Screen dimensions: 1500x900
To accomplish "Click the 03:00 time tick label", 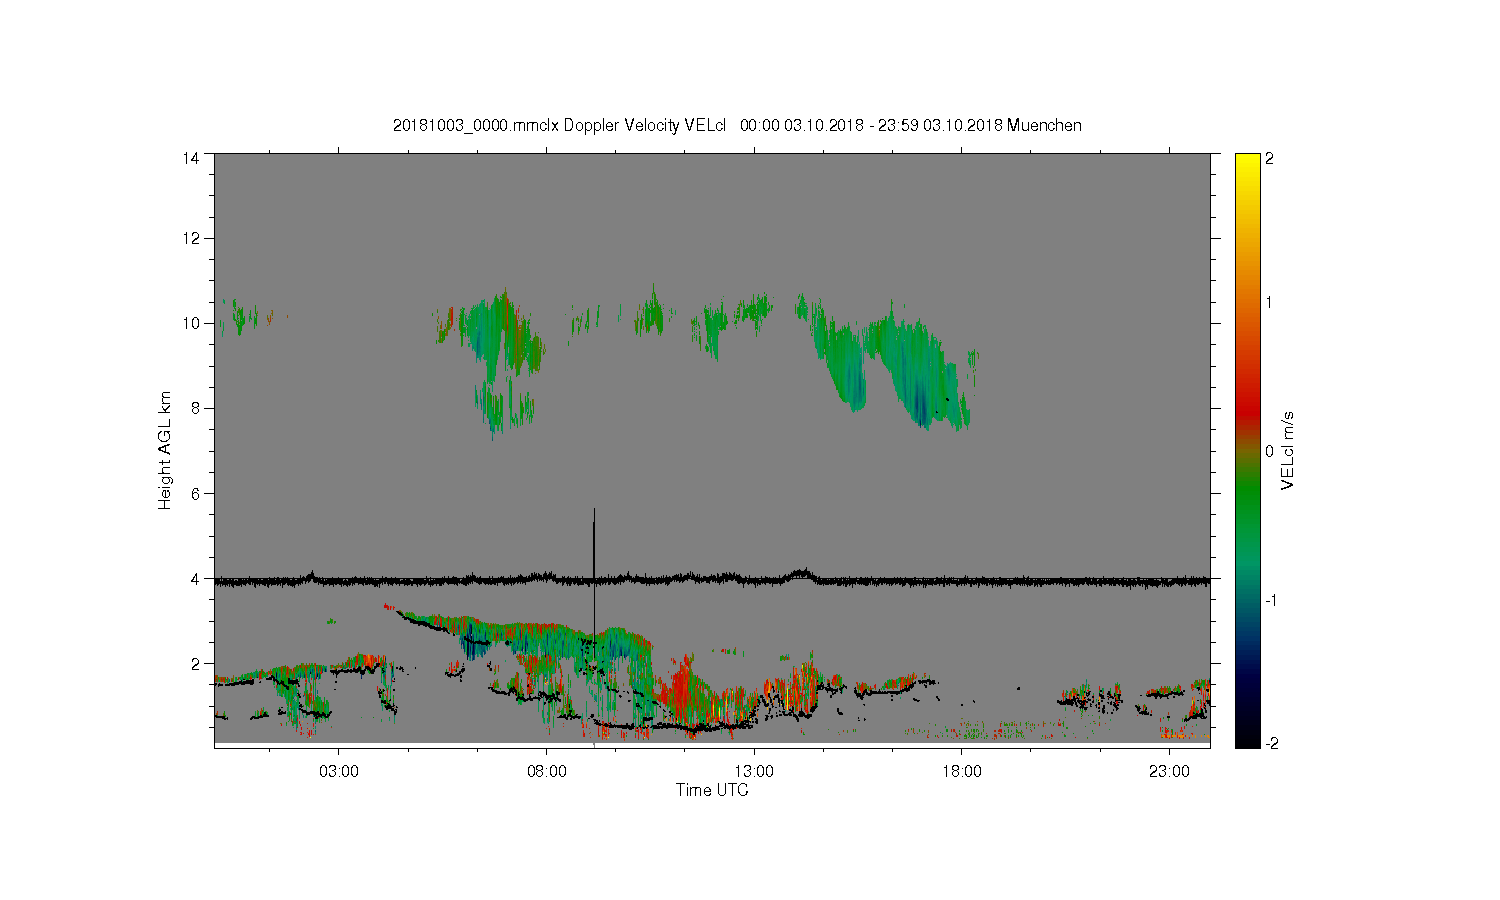I will pyautogui.click(x=339, y=772).
